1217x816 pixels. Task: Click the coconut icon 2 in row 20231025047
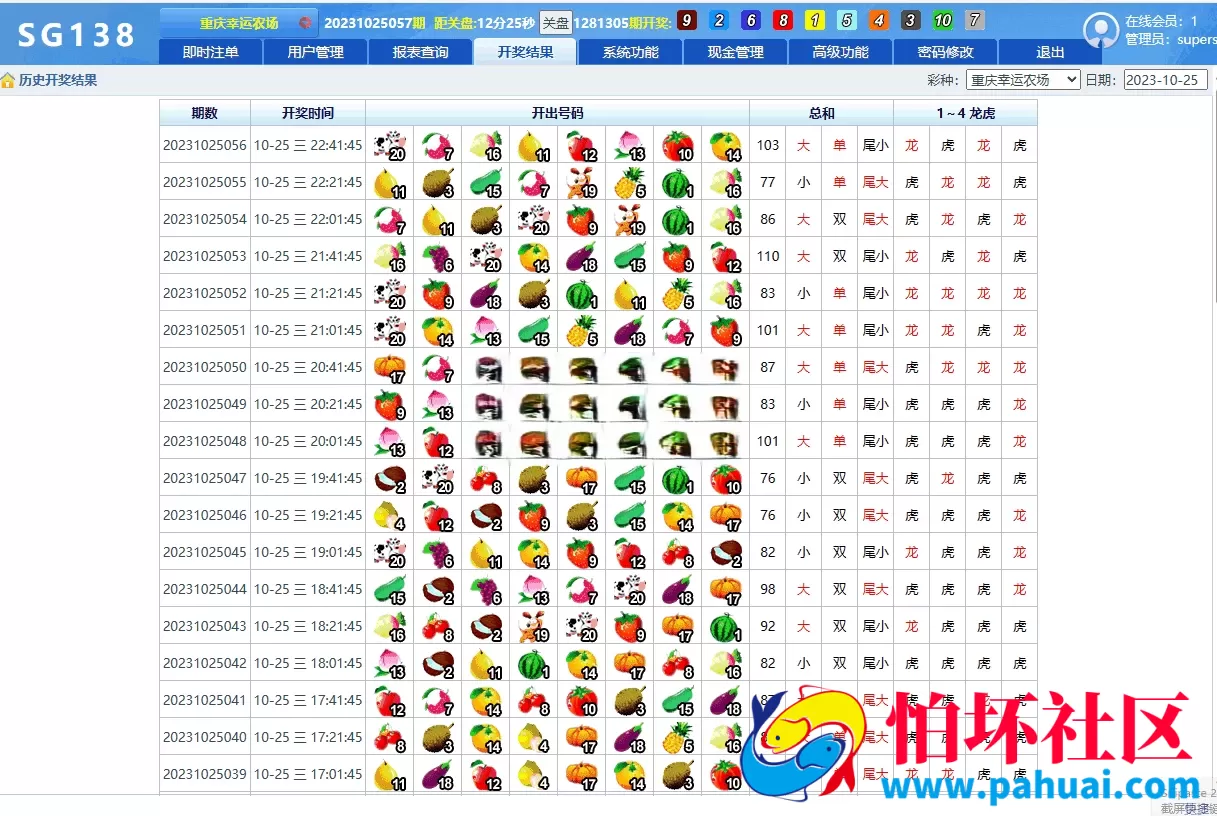click(389, 479)
